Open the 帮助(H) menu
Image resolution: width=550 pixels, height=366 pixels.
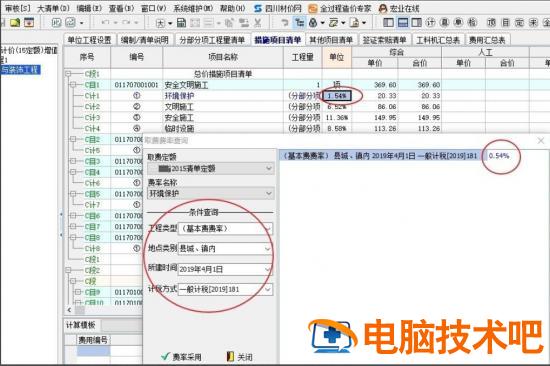pyautogui.click(x=233, y=8)
